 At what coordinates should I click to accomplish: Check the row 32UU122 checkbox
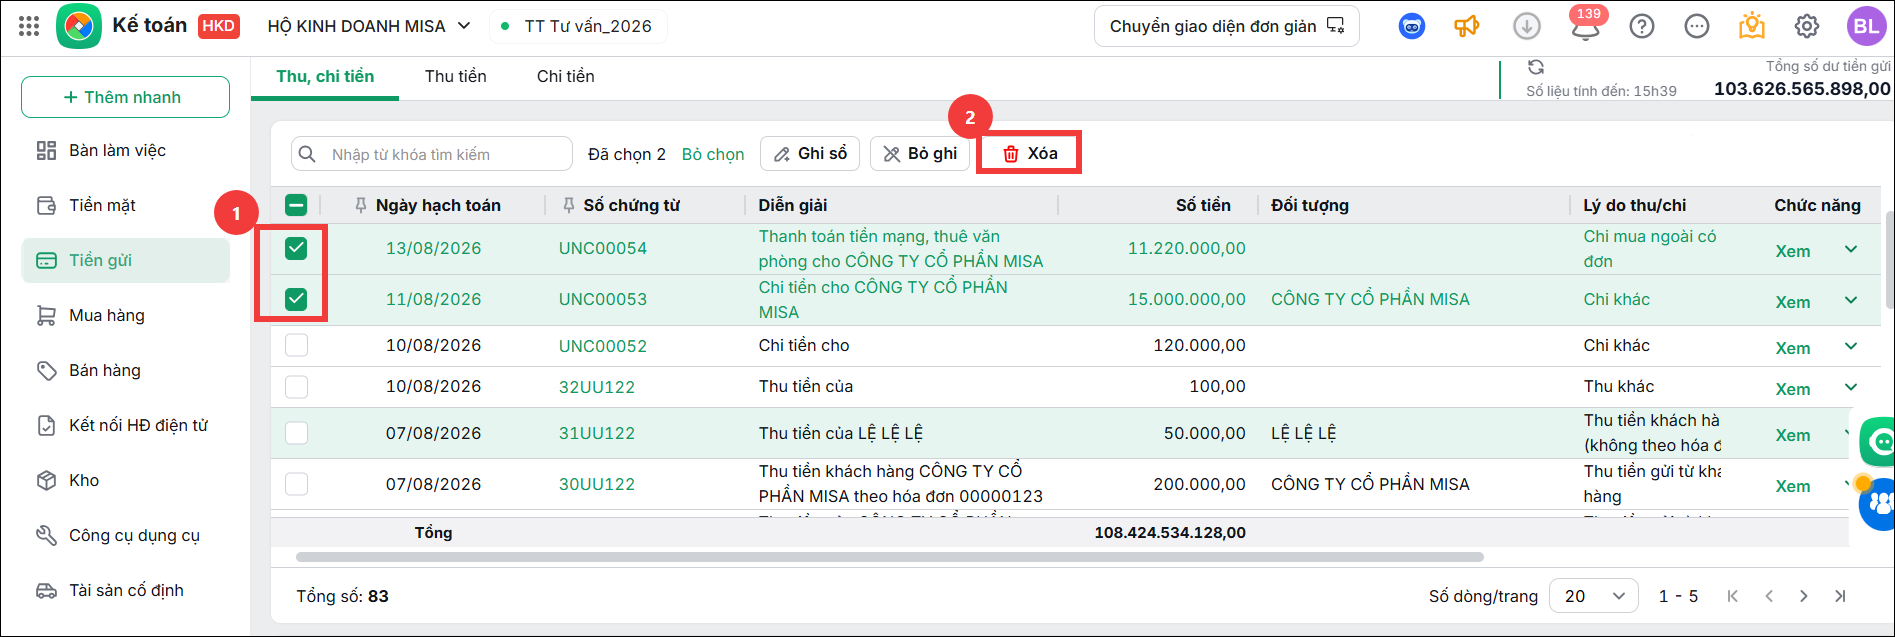tap(296, 386)
